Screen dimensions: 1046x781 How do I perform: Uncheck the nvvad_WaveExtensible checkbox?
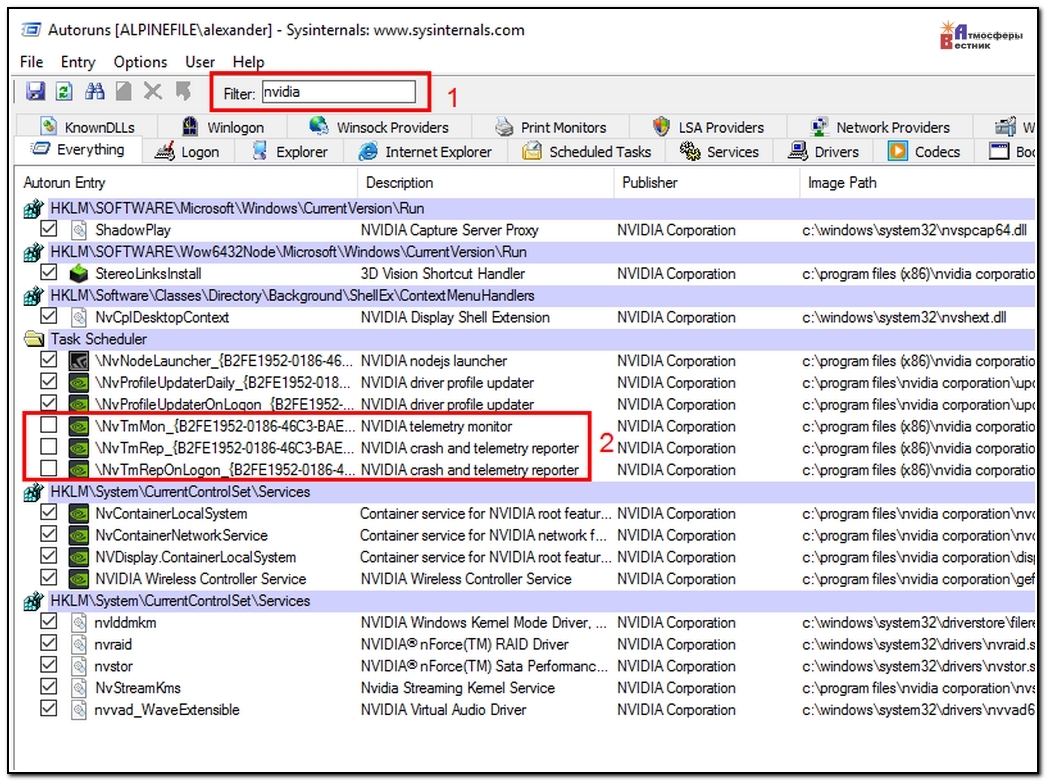point(48,708)
